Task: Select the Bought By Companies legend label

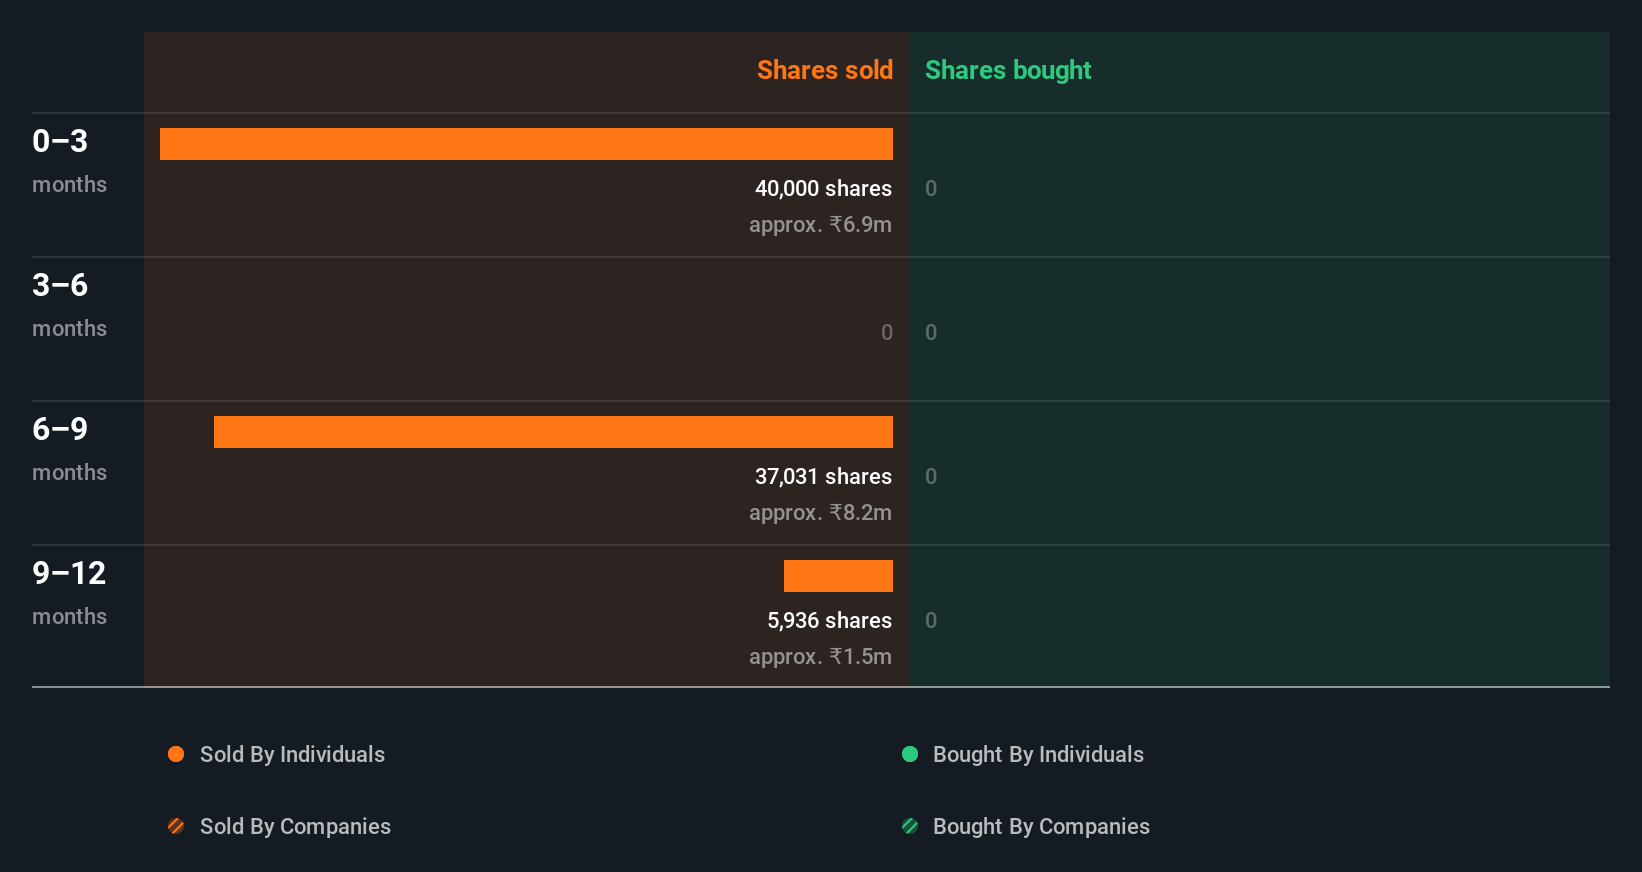Action: pos(1041,826)
